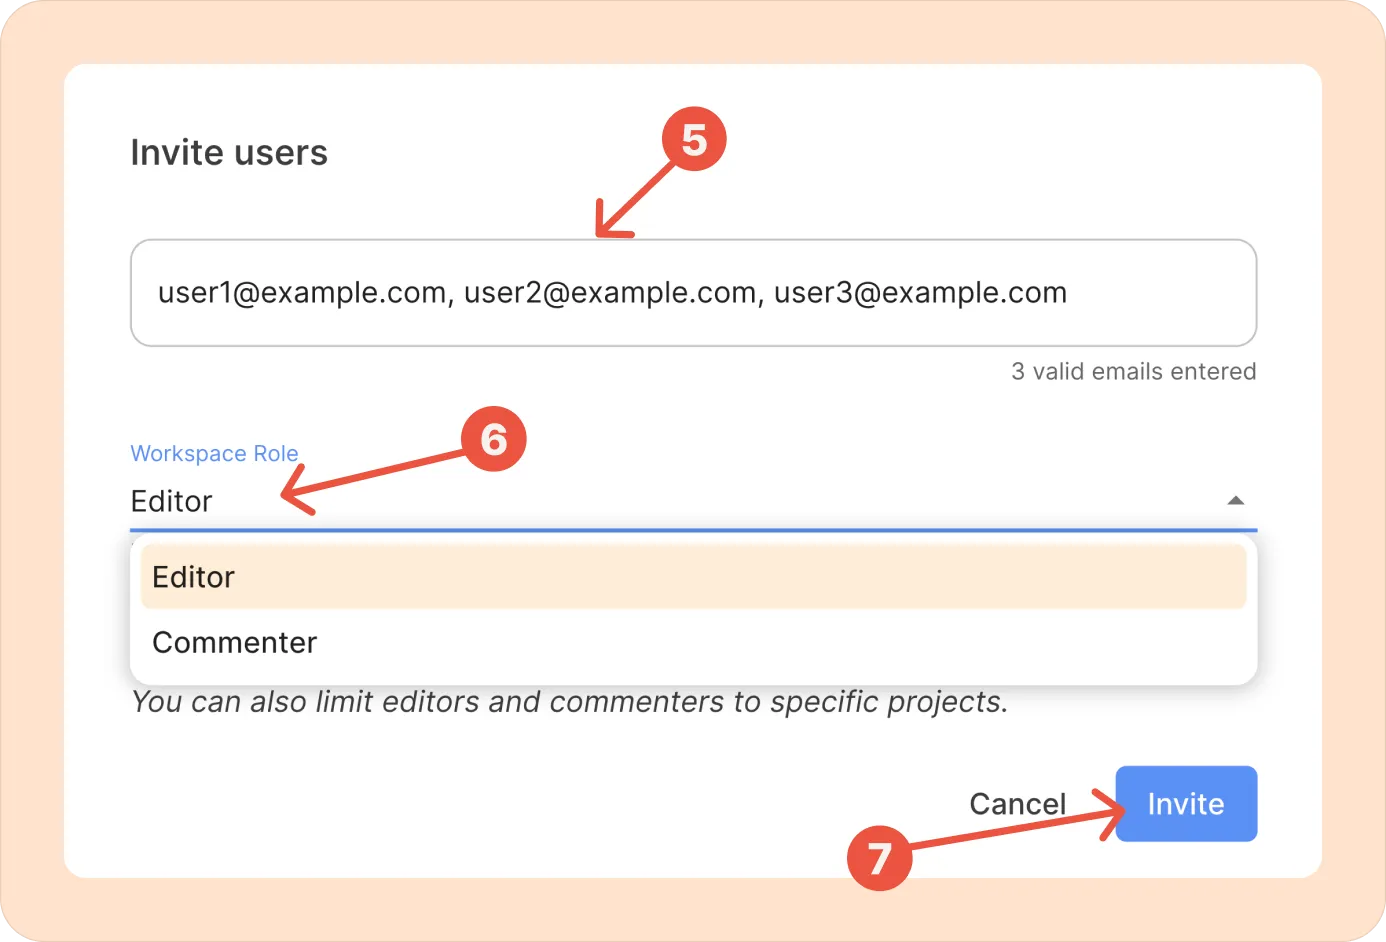
Task: Click the italic note about limiting projects
Action: 569,702
